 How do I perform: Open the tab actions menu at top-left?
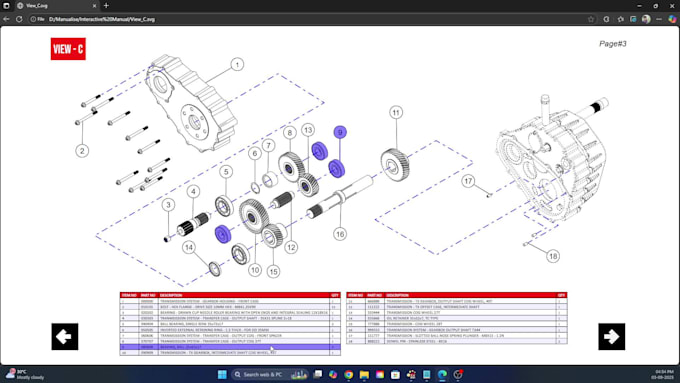pos(6,6)
